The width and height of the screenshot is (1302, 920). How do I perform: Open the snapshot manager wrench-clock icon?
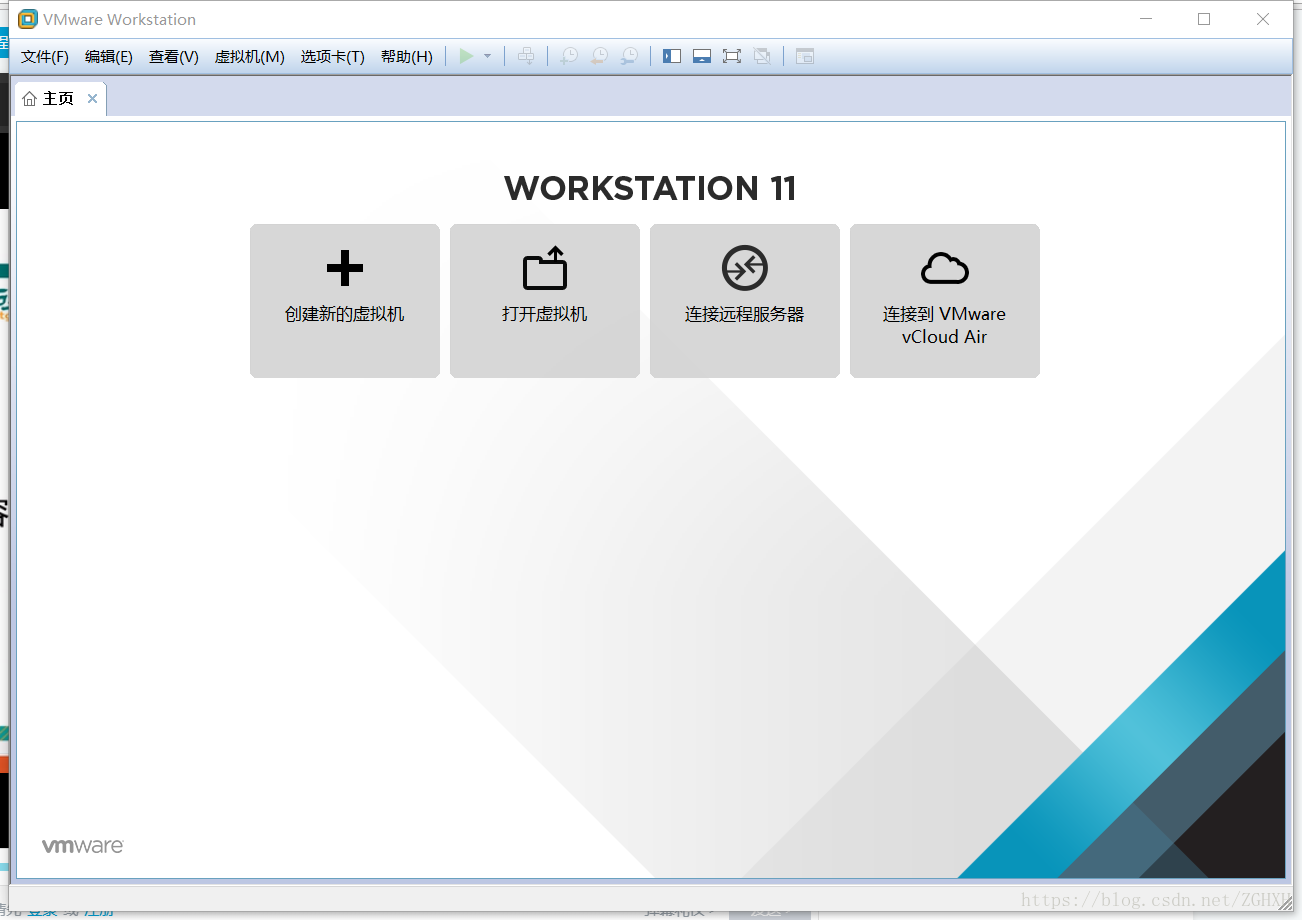pyautogui.click(x=629, y=56)
